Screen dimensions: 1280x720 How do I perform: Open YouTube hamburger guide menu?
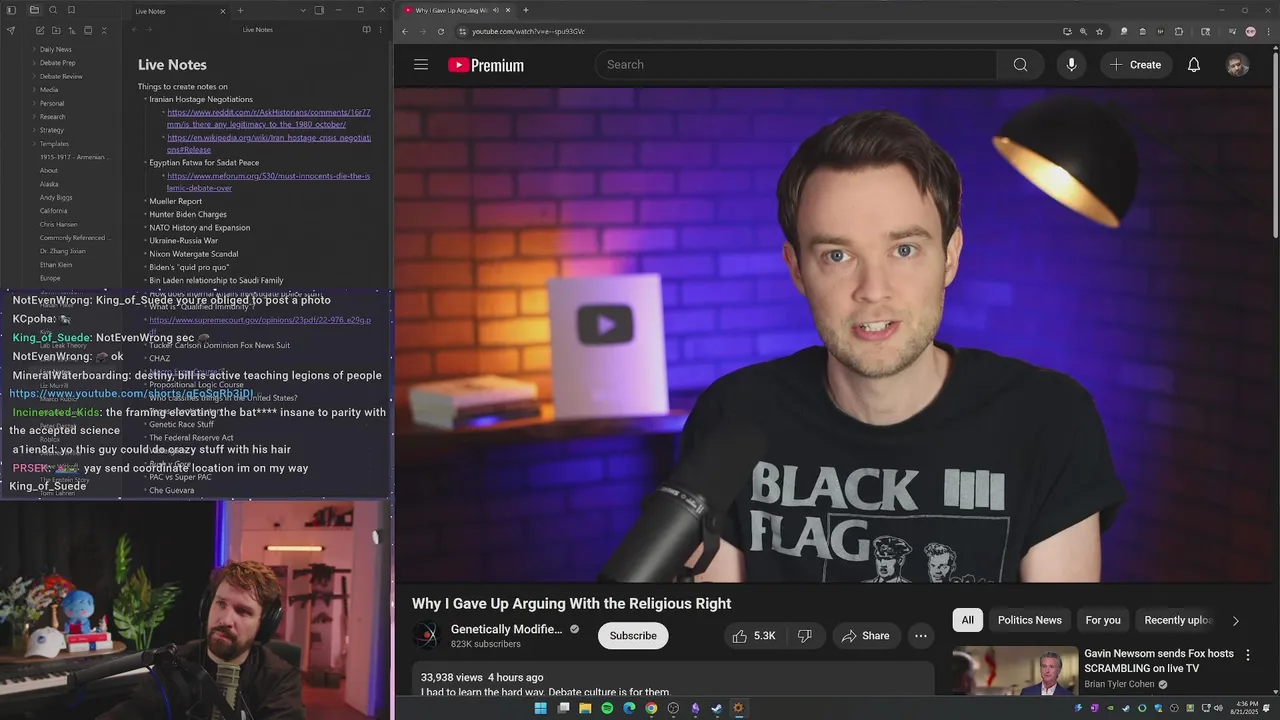tap(421, 65)
